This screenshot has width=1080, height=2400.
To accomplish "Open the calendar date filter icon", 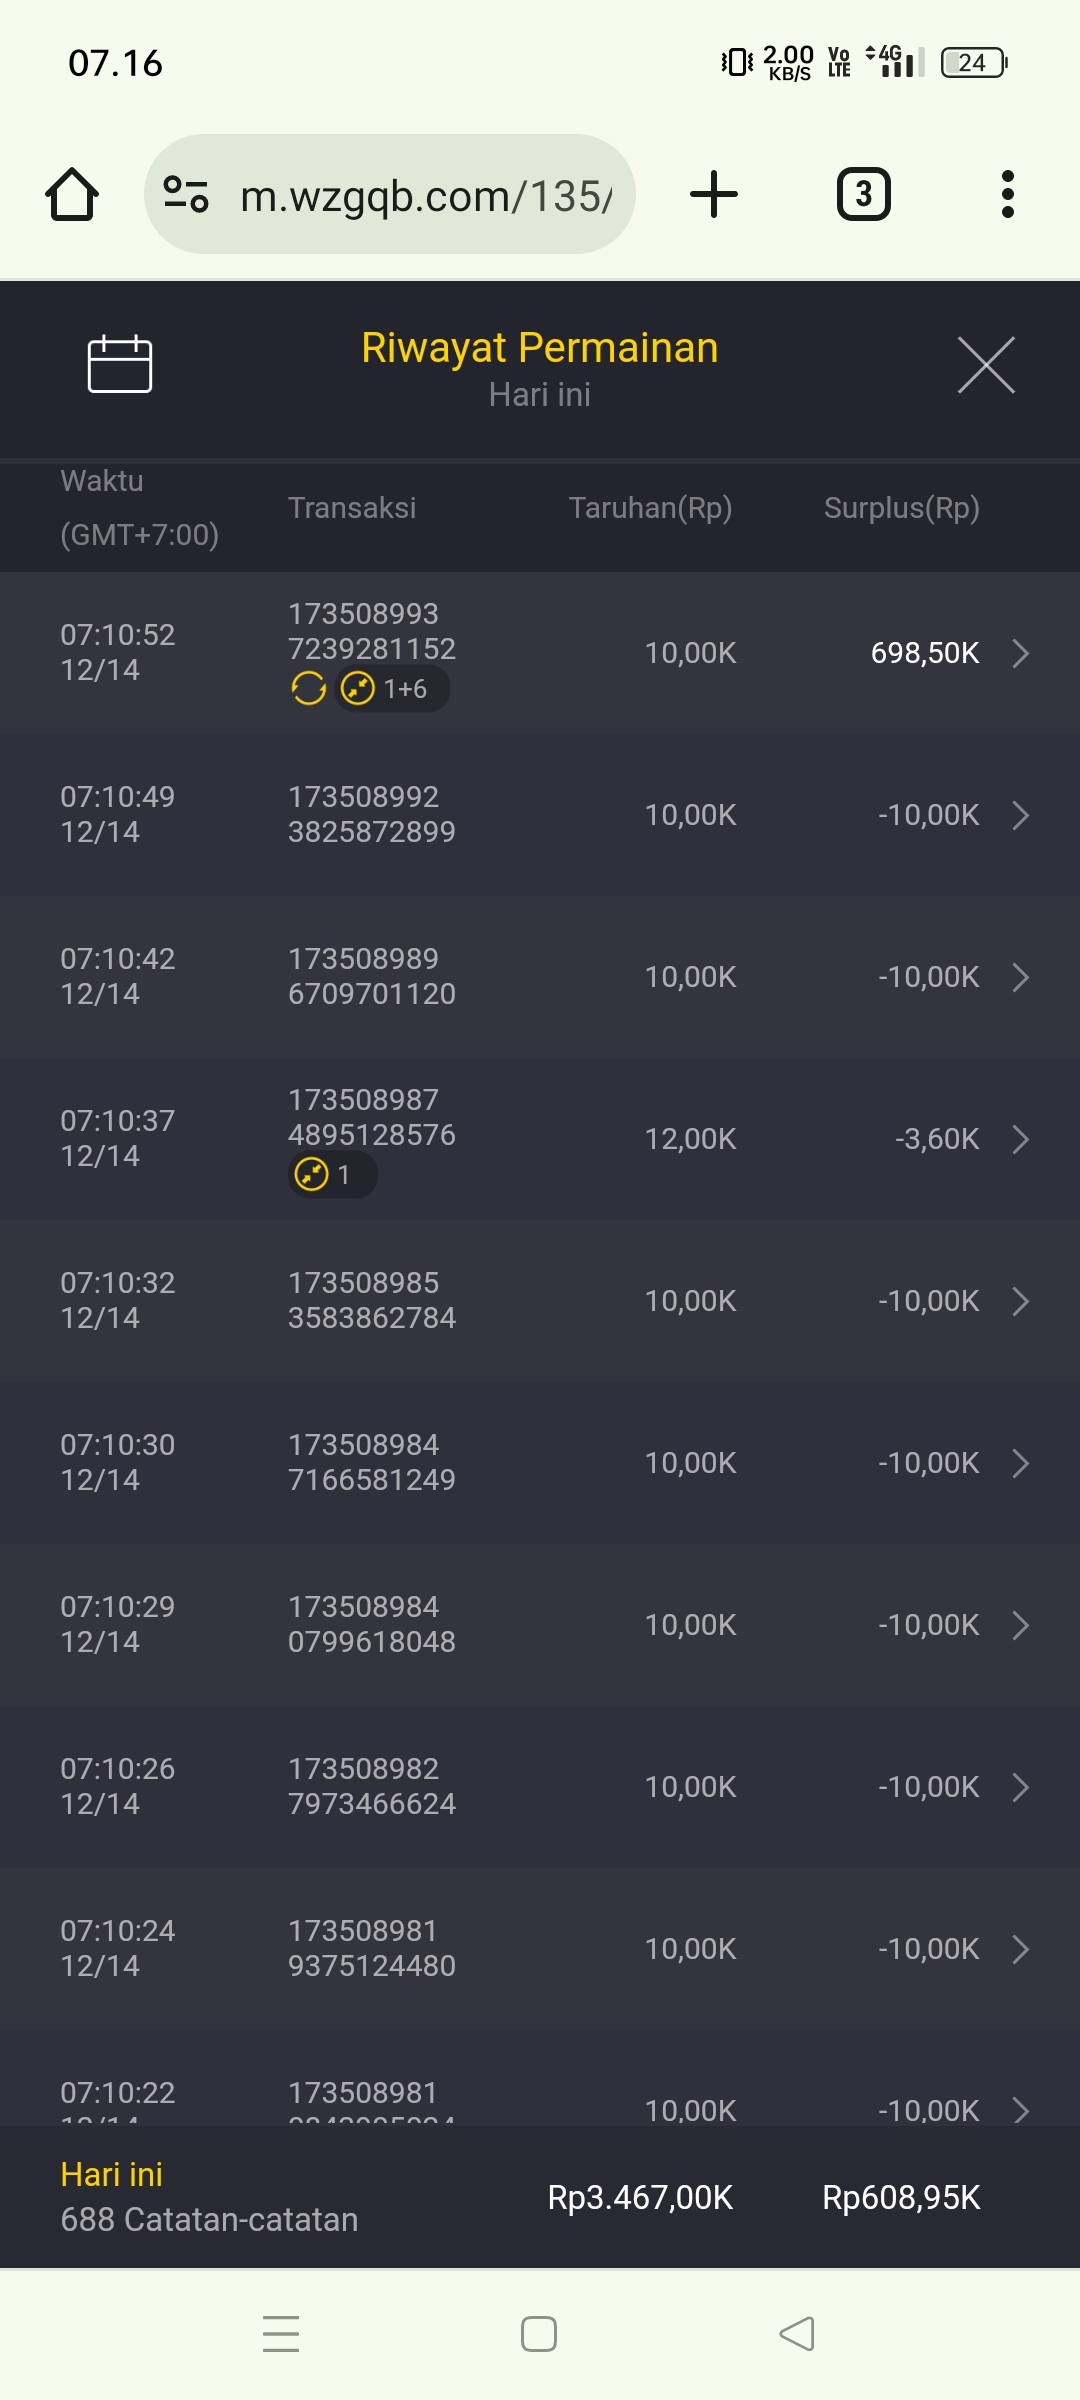I will pyautogui.click(x=120, y=364).
